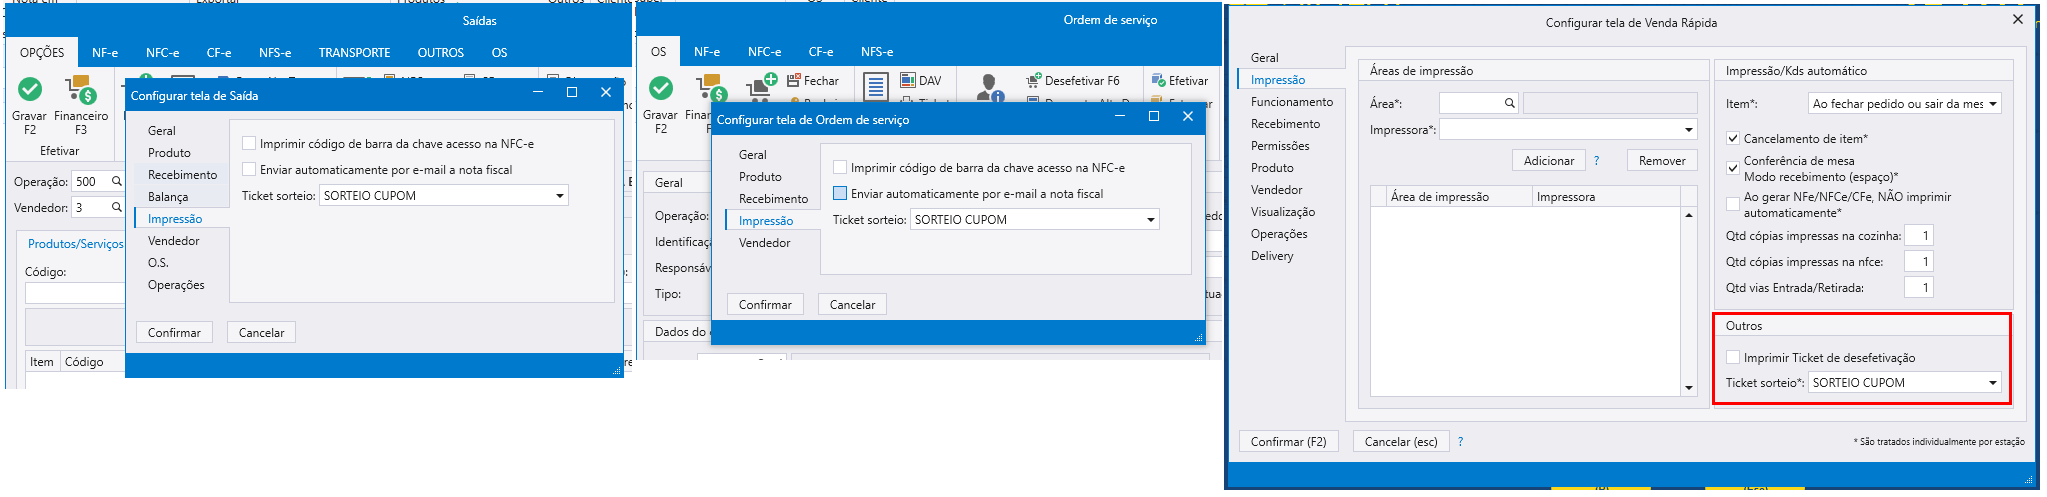2047x497 pixels.
Task: Click the Operação search magnifier in Saídas
Action: [117, 181]
